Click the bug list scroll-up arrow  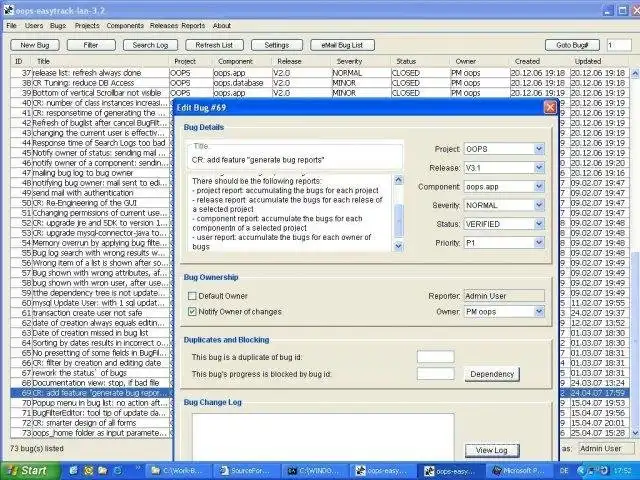tap(635, 74)
